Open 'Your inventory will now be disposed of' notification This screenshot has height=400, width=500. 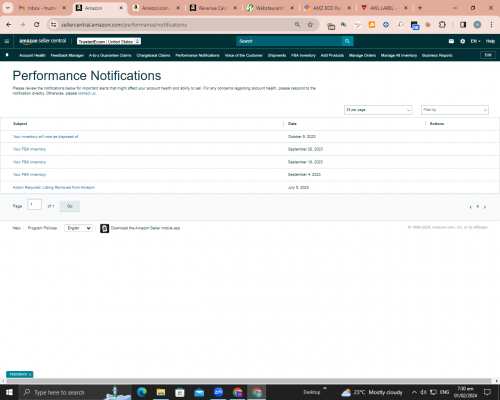45,137
